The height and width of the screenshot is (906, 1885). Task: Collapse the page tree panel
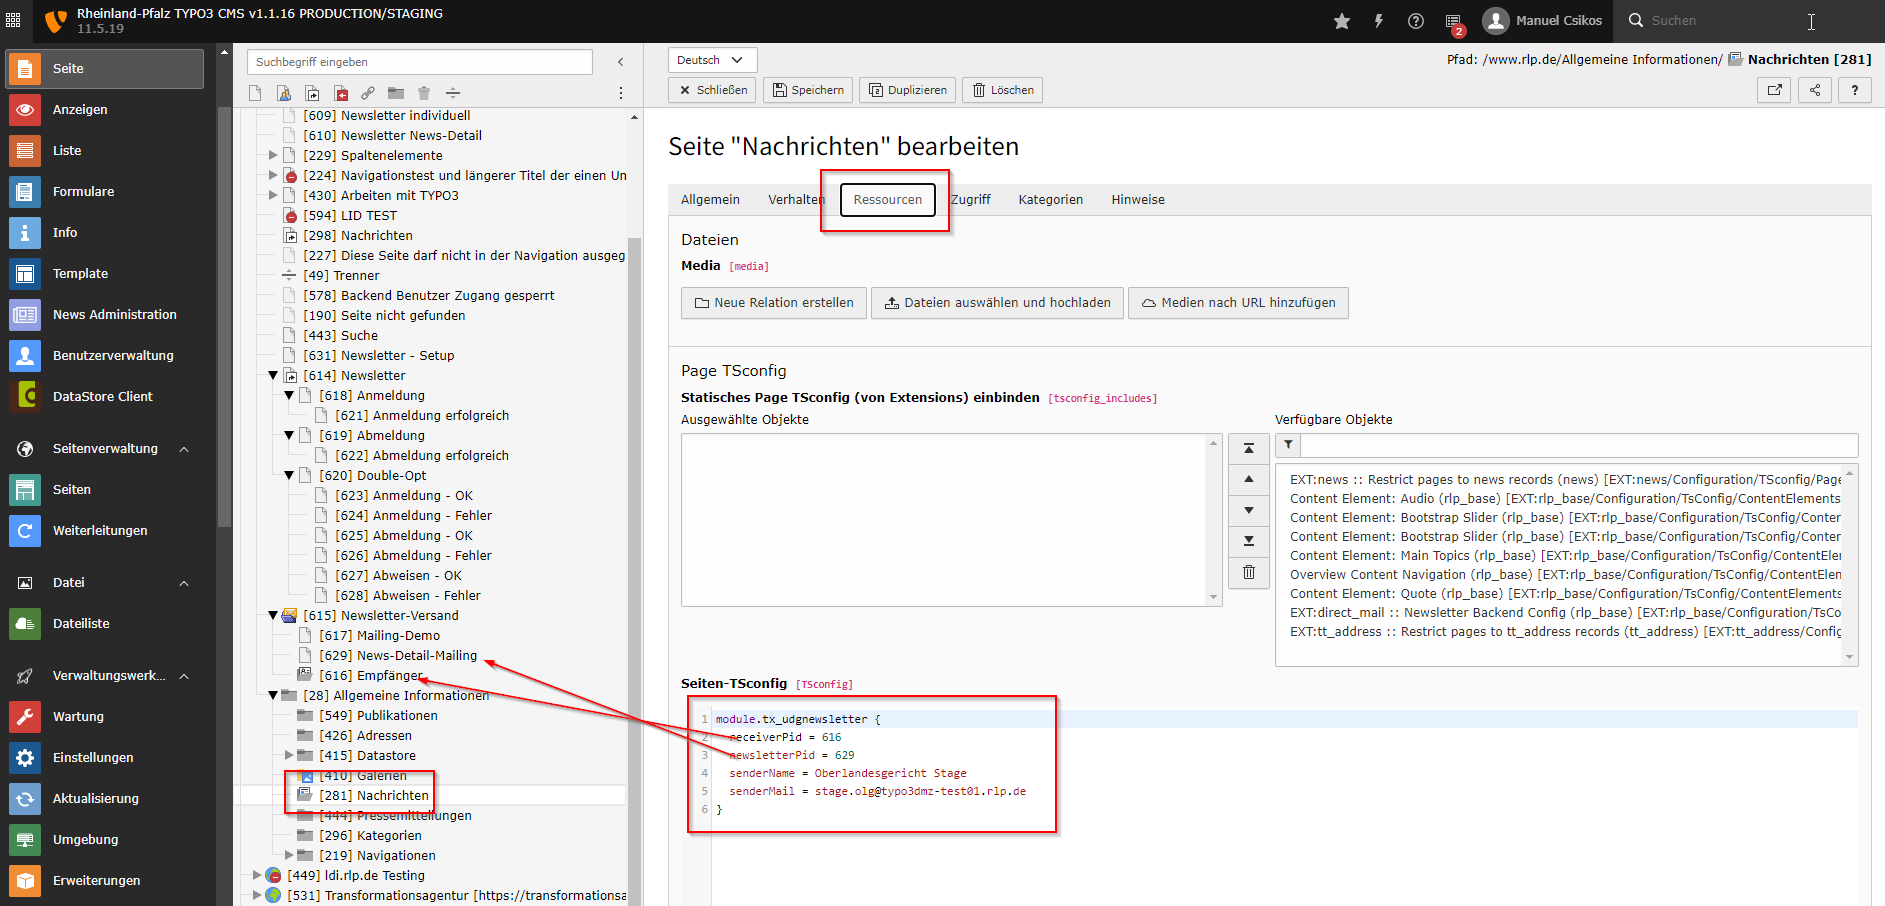[x=621, y=62]
